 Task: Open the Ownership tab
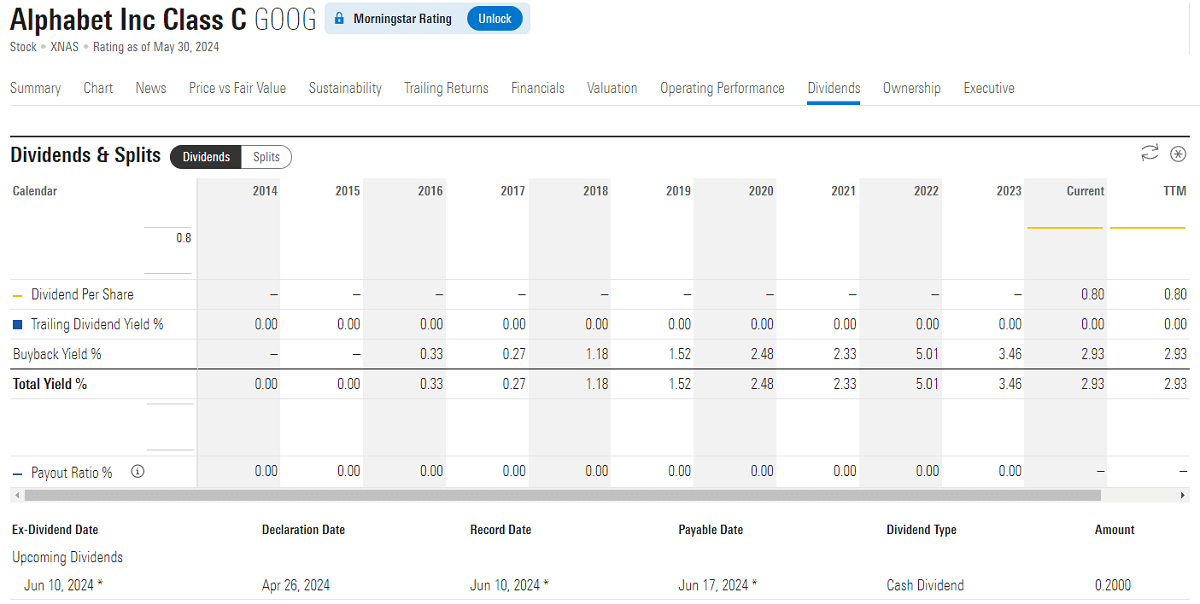(912, 88)
